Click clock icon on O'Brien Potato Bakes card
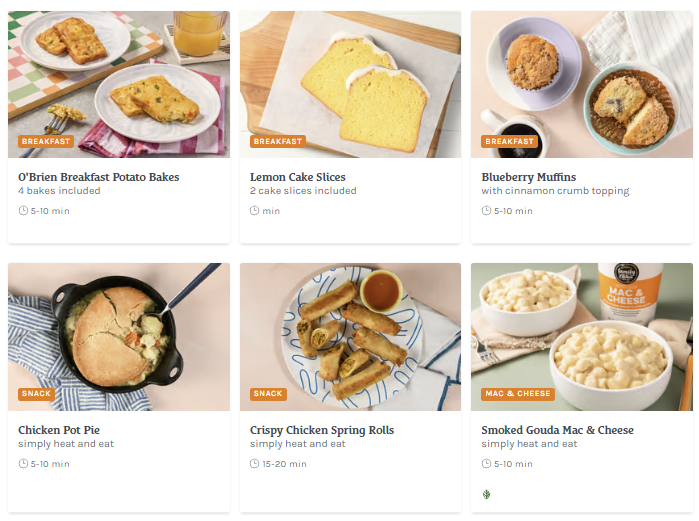 click(23, 211)
